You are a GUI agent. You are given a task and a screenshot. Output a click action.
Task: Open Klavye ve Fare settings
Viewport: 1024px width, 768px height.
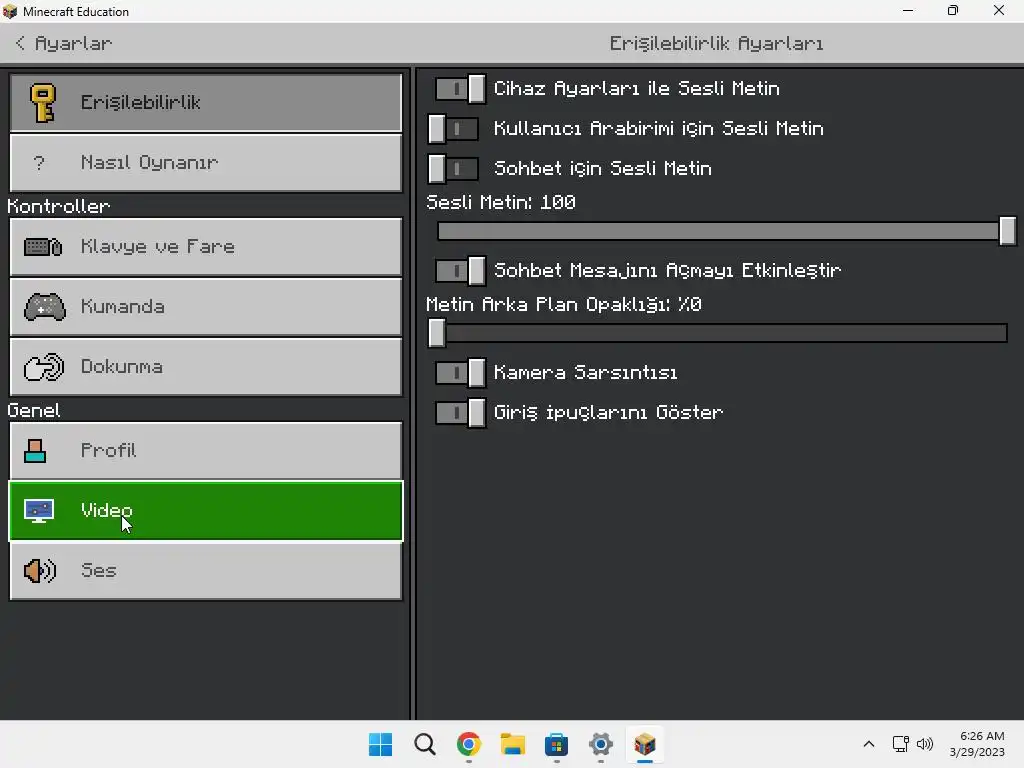pos(206,247)
